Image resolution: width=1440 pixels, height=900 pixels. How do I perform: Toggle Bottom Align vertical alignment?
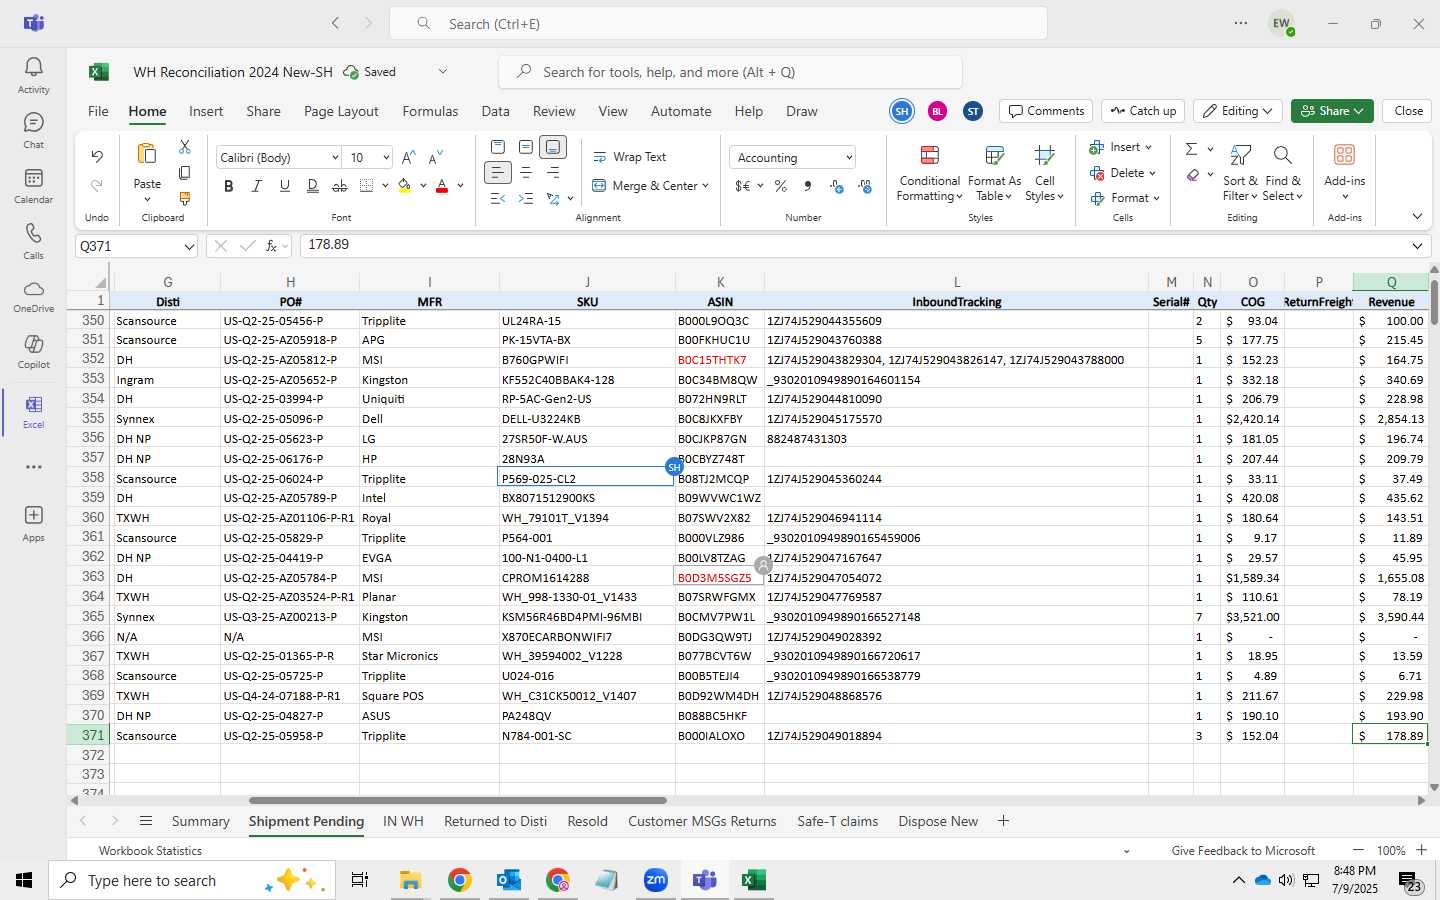pyautogui.click(x=553, y=147)
